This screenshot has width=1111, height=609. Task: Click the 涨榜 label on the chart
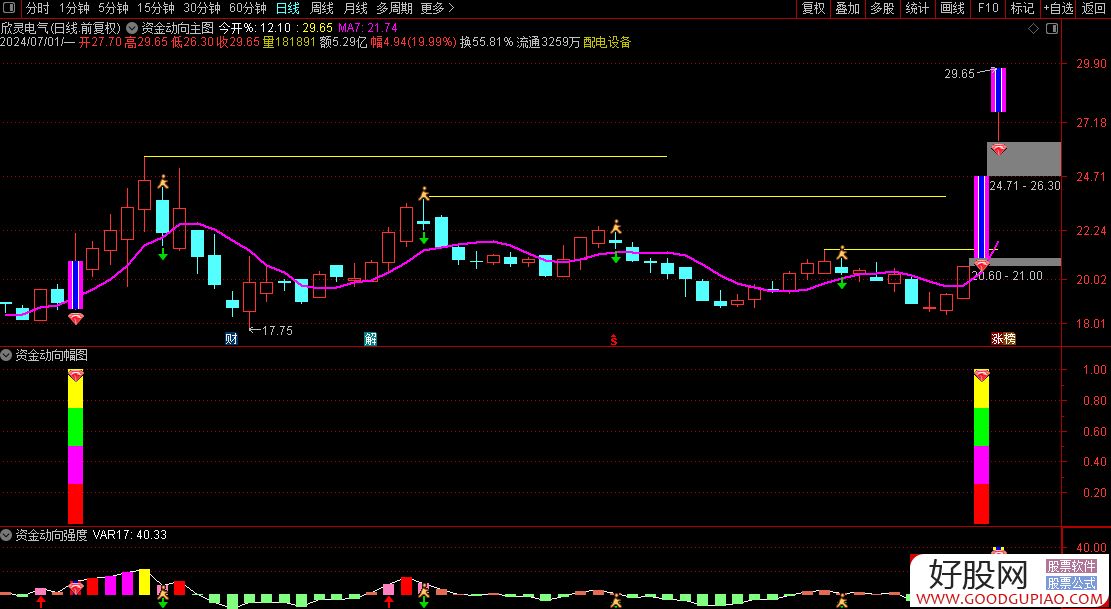tap(1003, 339)
